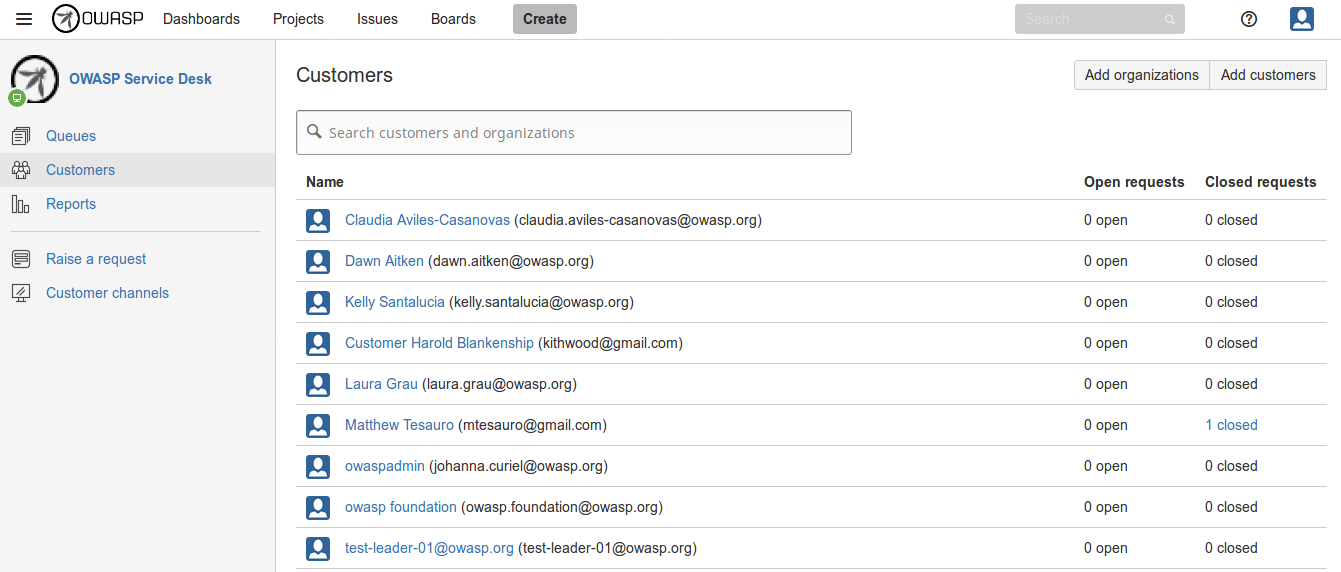Open the user profile avatar menu

(x=1301, y=19)
